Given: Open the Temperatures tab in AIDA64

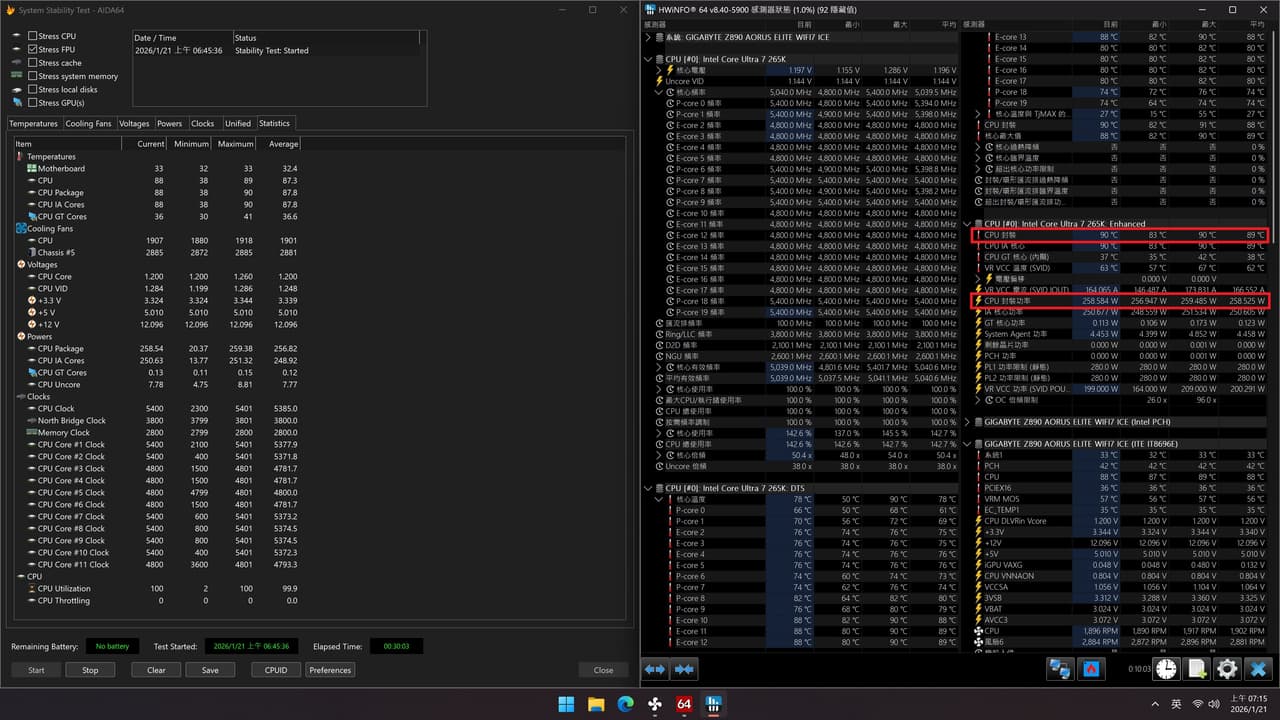Looking at the screenshot, I should tap(34, 123).
